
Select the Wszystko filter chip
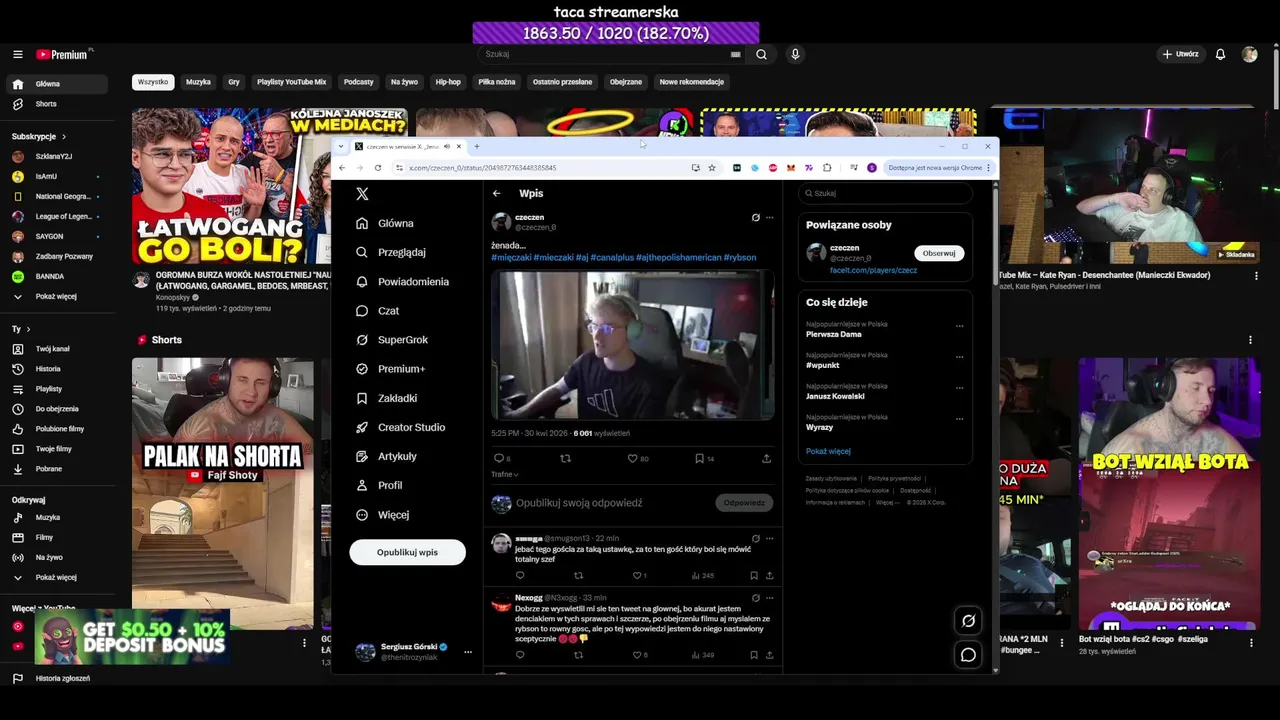coord(153,82)
